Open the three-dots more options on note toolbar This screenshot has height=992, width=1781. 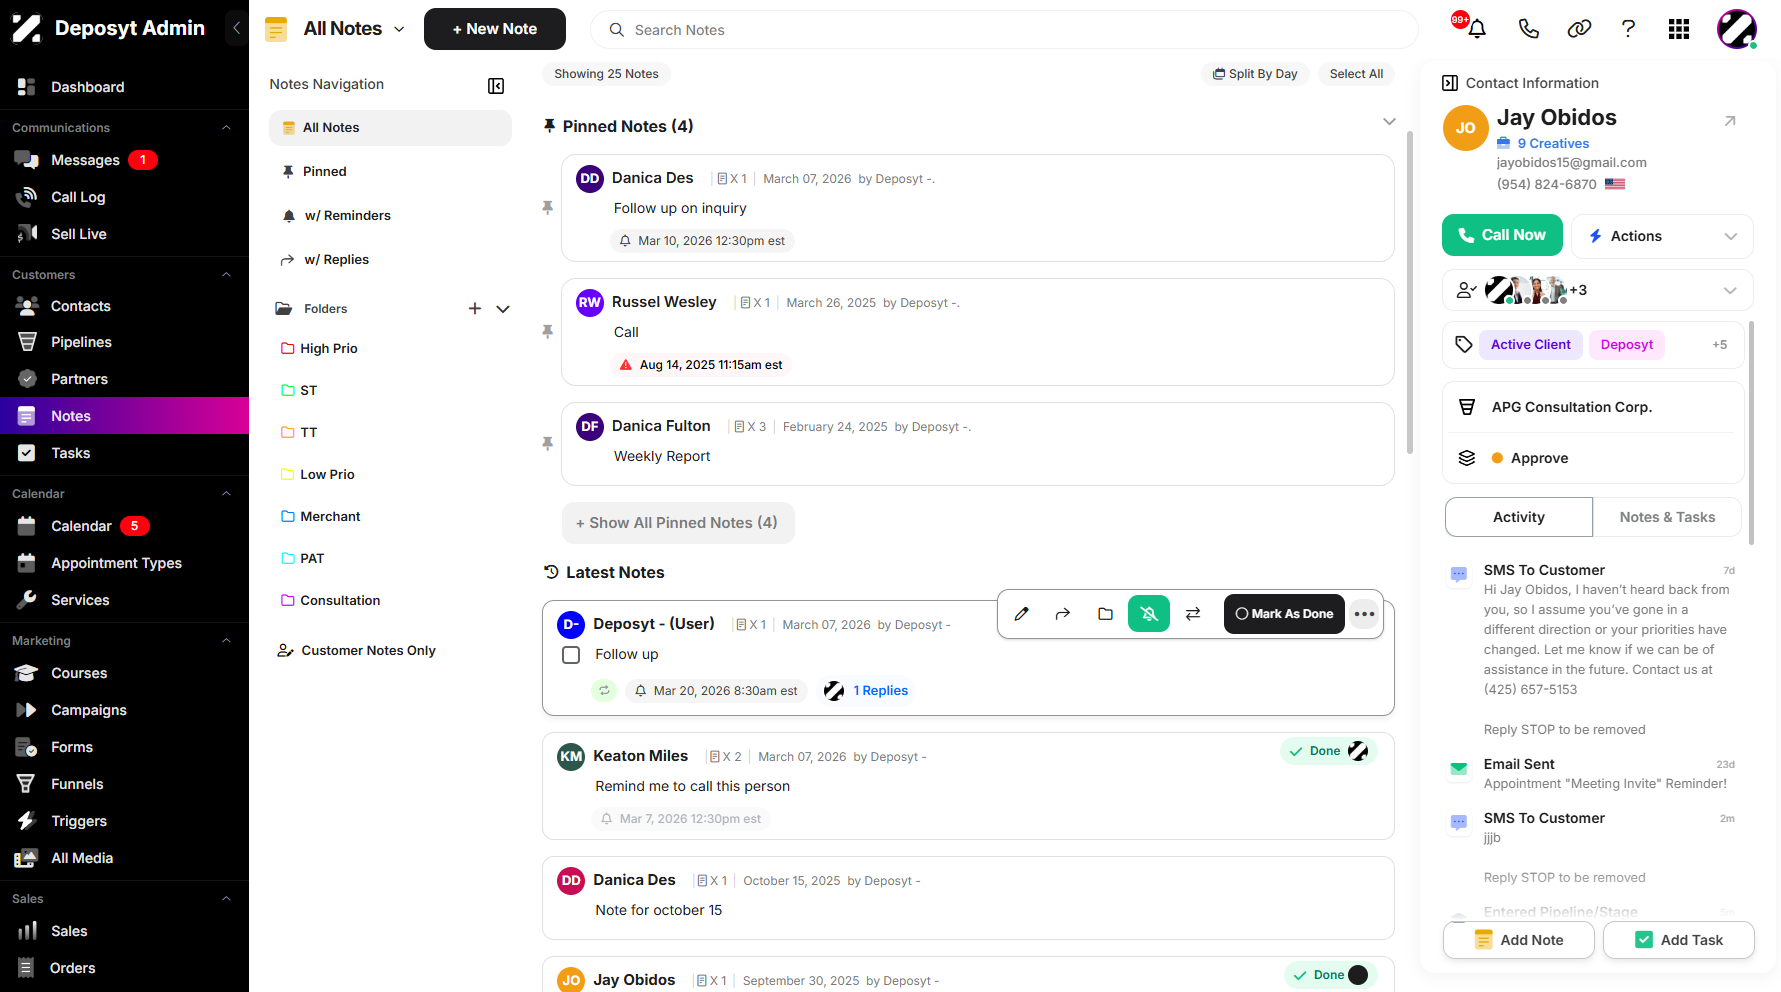[1364, 614]
